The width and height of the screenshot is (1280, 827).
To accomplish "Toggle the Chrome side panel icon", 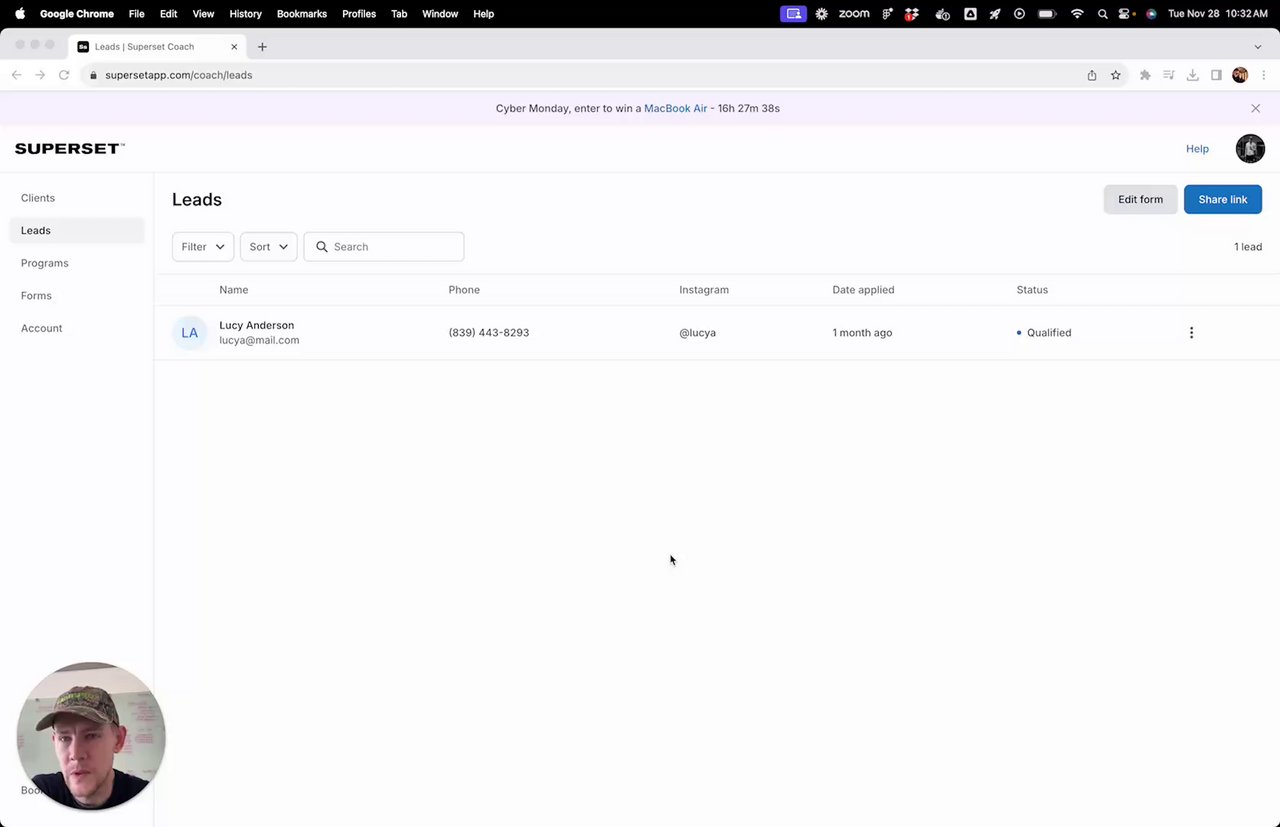I will click(x=1217, y=75).
